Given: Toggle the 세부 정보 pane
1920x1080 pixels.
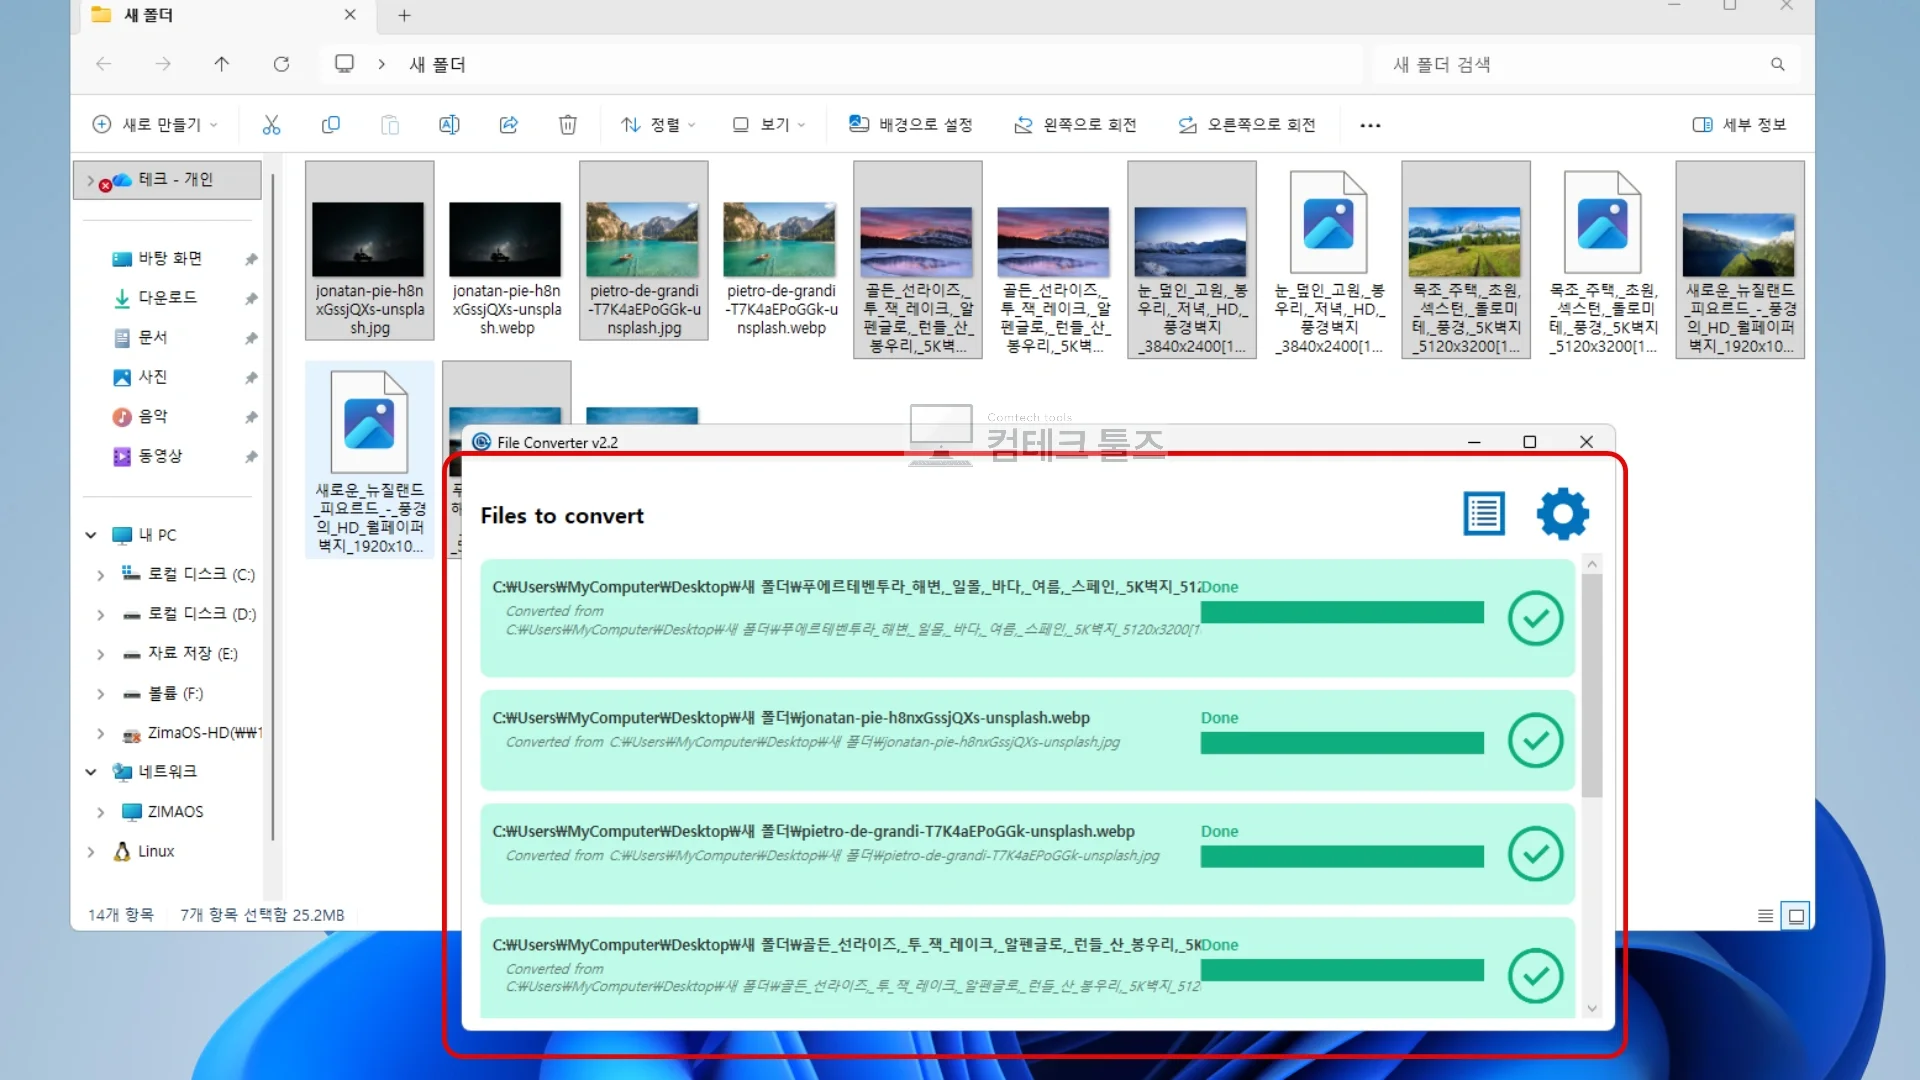Looking at the screenshot, I should coord(1739,125).
